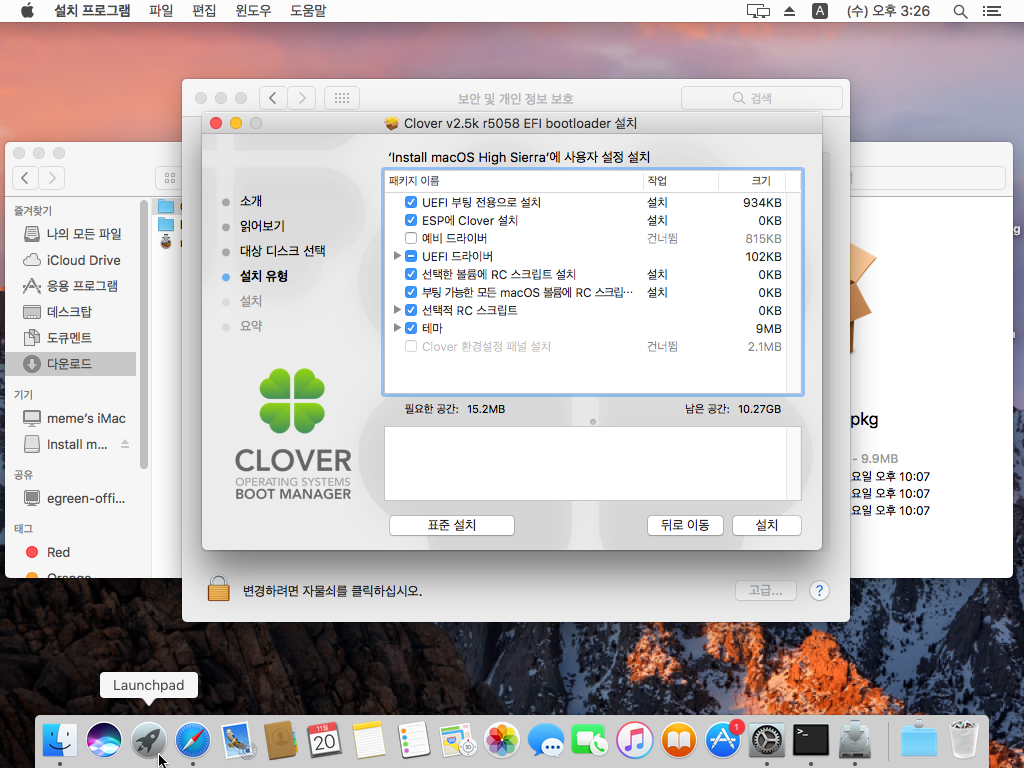Image resolution: width=1024 pixels, height=768 pixels.
Task: Open input source A menu
Action: (820, 11)
